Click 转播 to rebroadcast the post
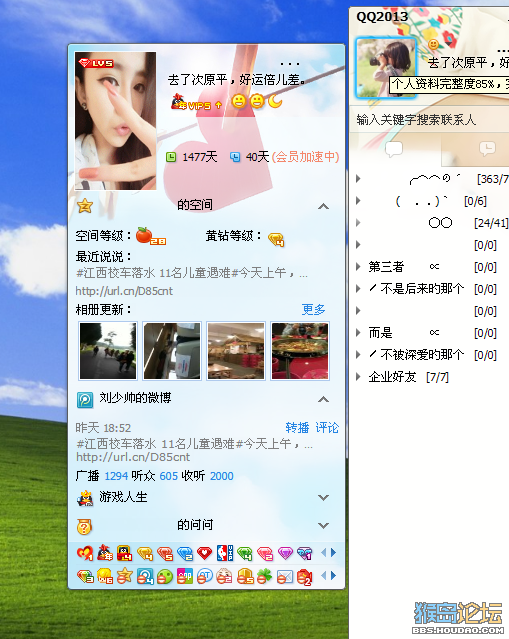 click(x=297, y=427)
